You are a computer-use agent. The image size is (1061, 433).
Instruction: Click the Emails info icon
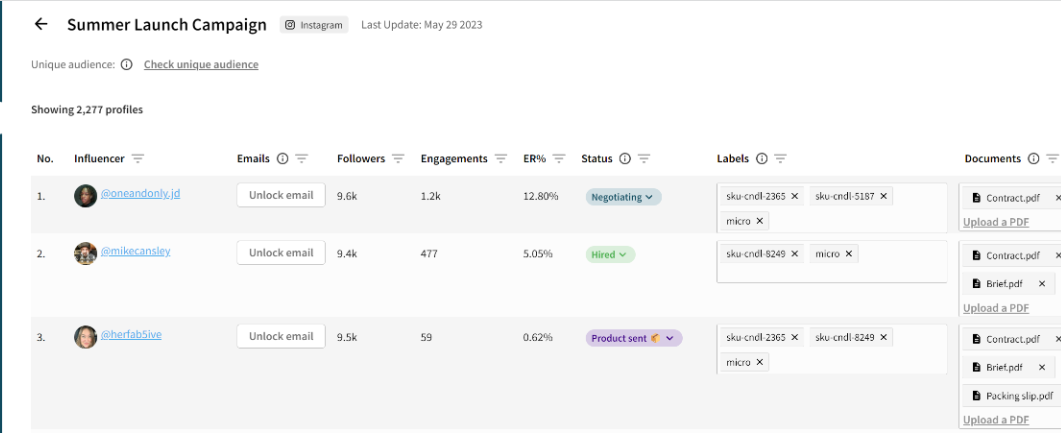[282, 159]
